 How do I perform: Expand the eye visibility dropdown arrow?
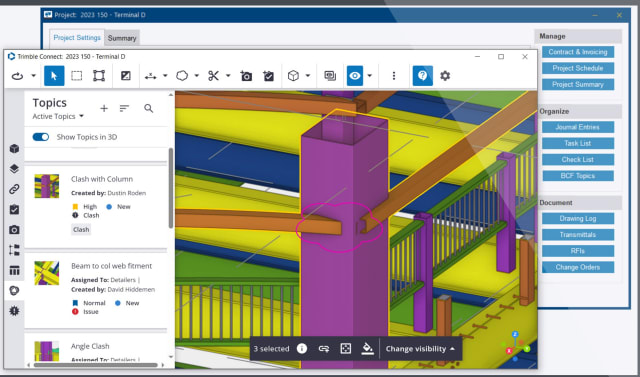tap(369, 76)
